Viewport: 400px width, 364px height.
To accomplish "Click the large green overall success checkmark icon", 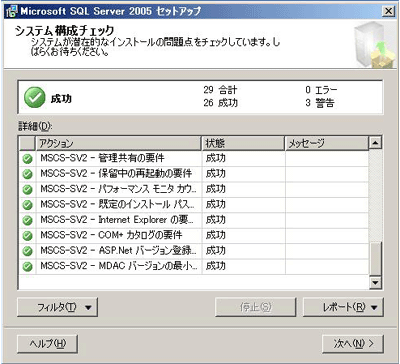I will click(34, 97).
